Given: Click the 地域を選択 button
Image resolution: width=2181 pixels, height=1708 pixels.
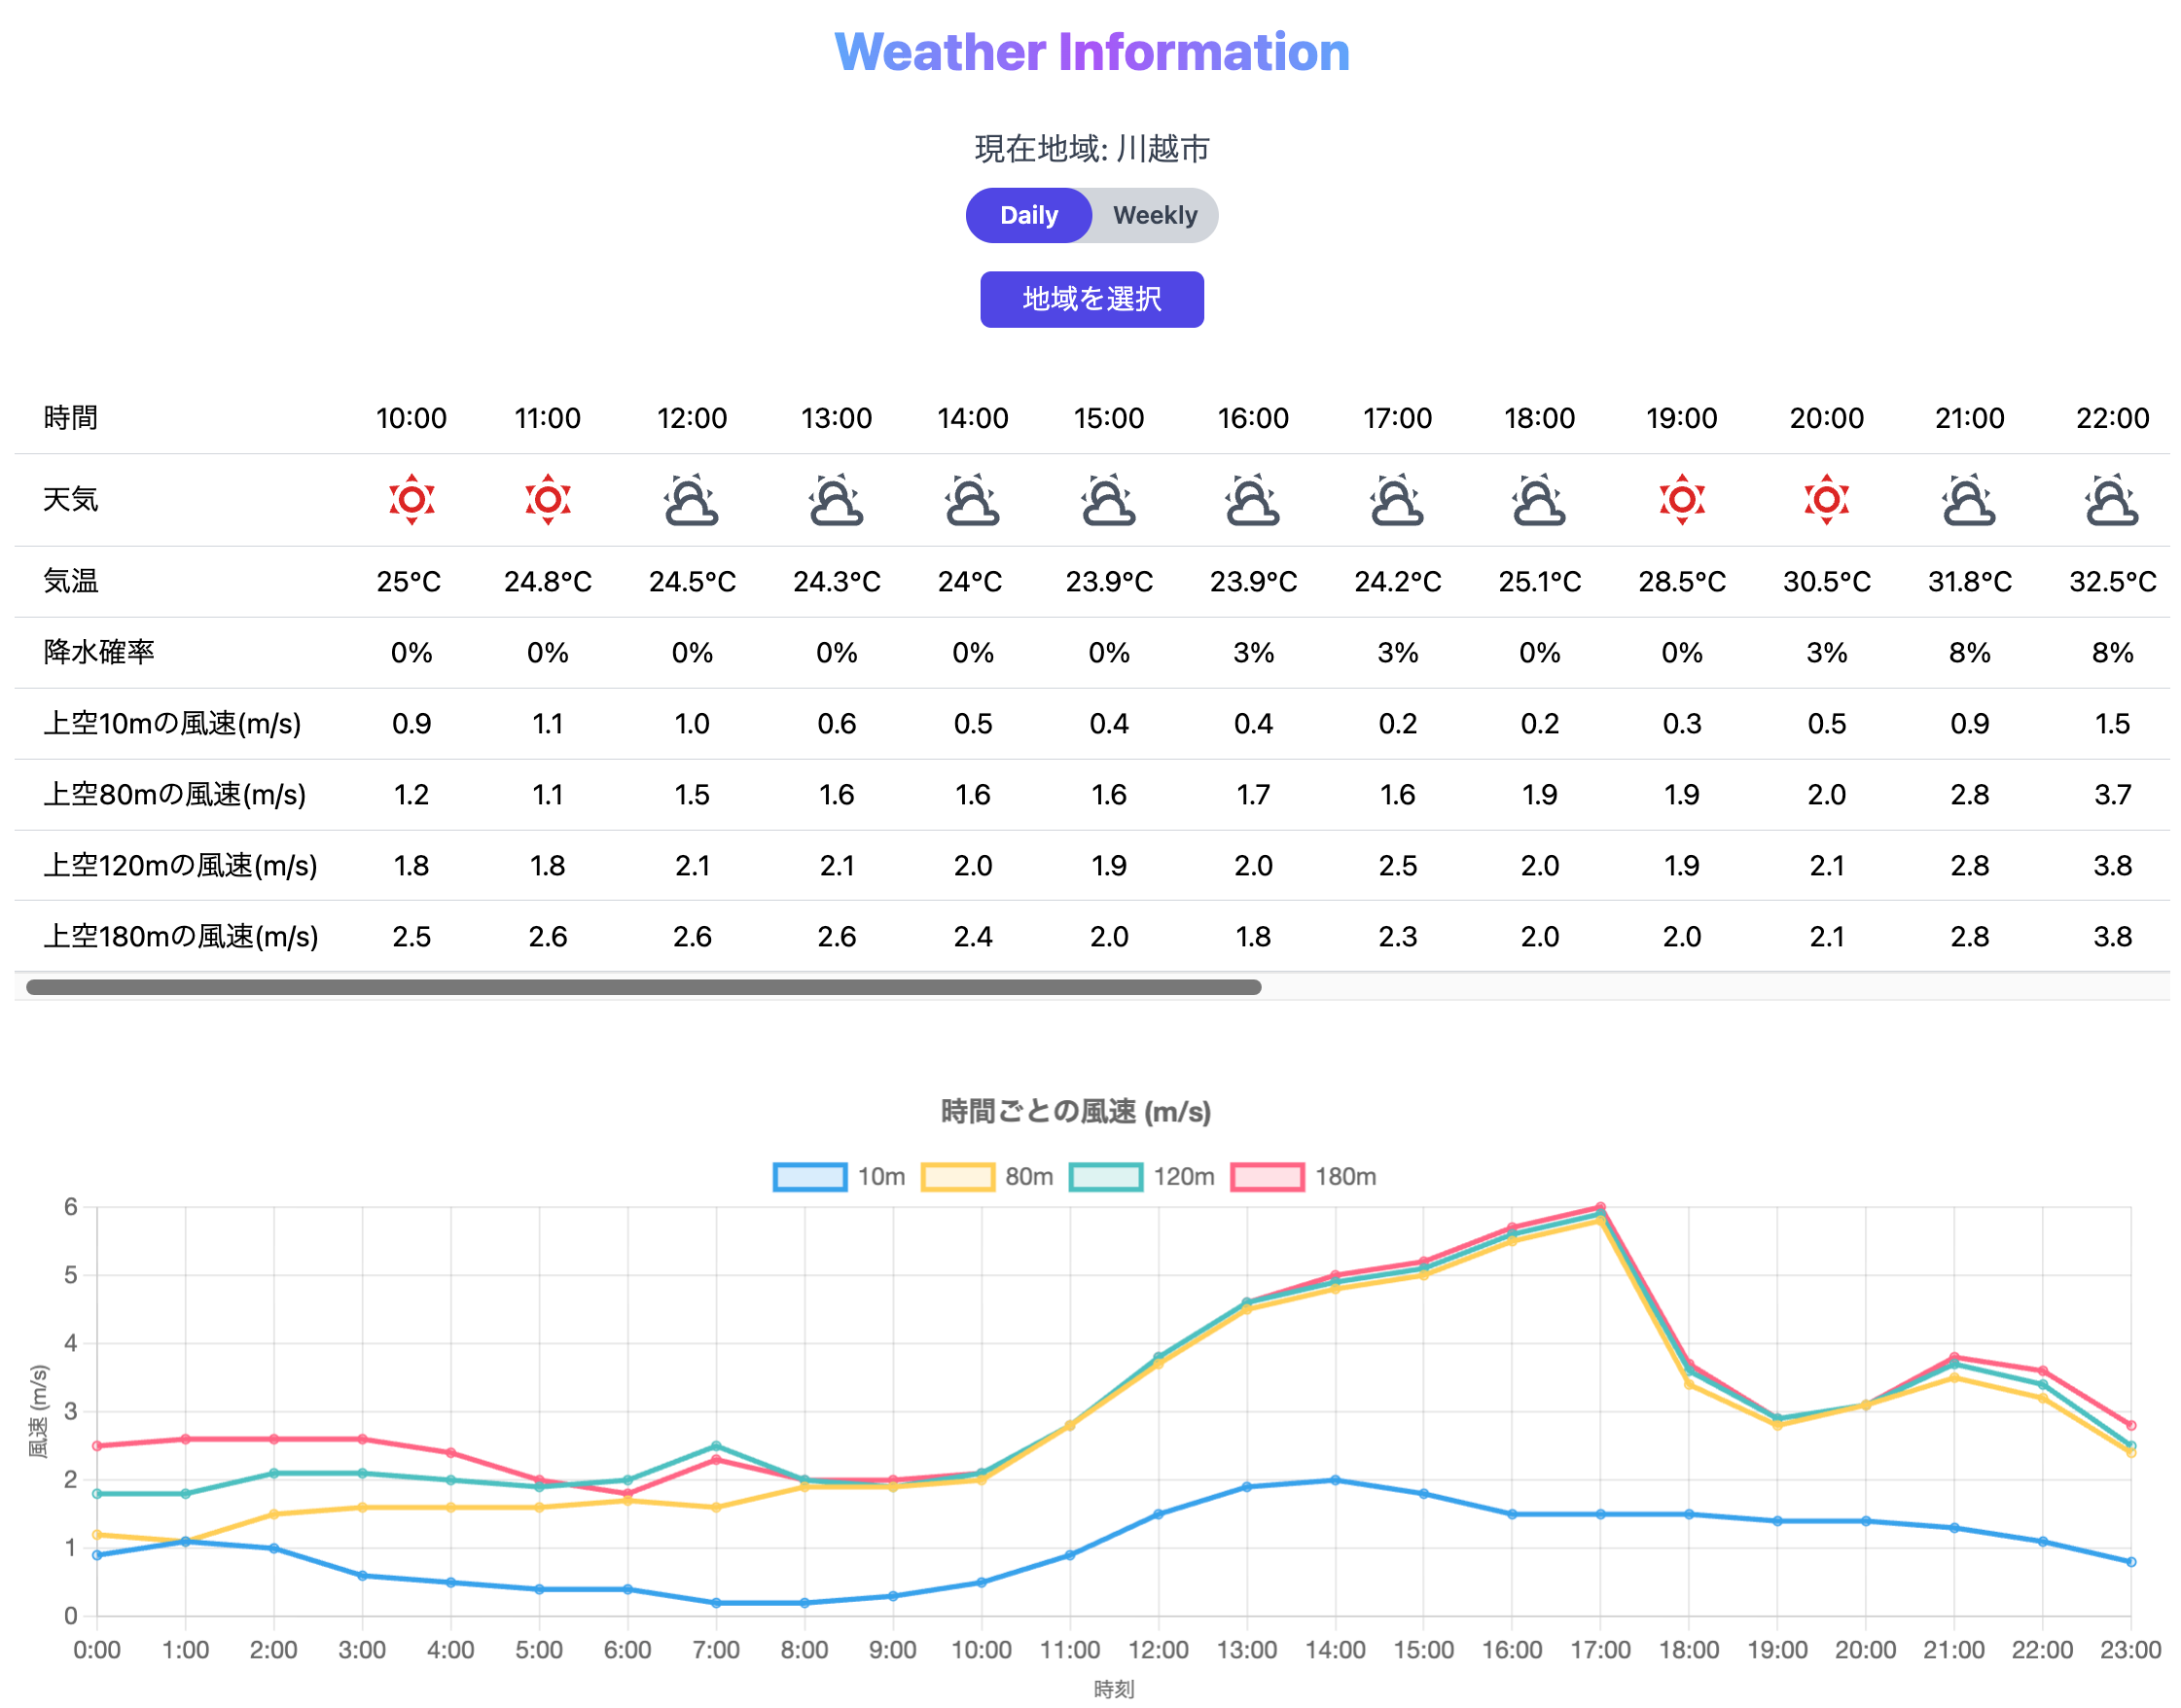Looking at the screenshot, I should [x=1091, y=298].
